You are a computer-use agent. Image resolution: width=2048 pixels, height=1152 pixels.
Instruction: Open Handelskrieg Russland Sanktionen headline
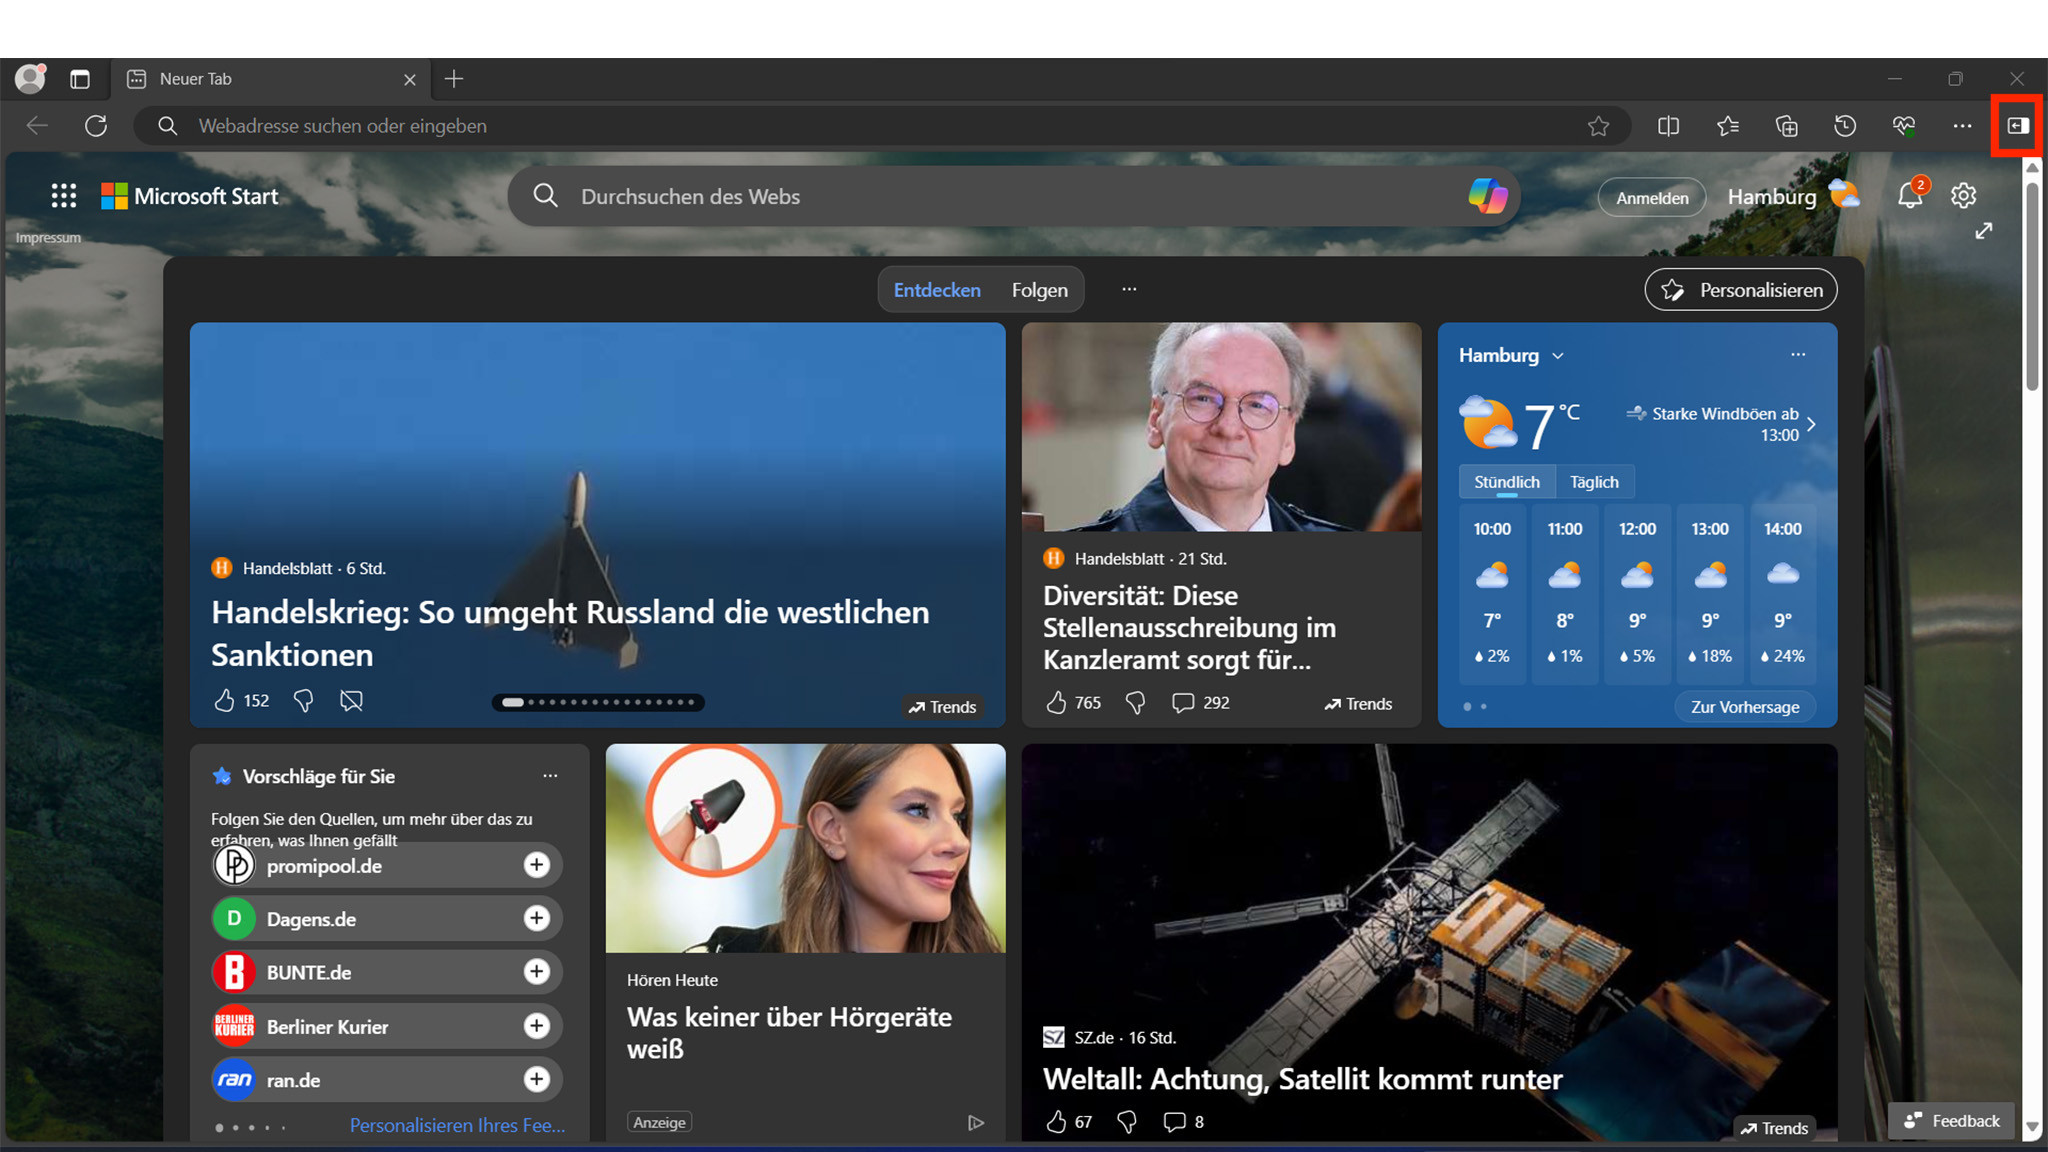(x=570, y=633)
